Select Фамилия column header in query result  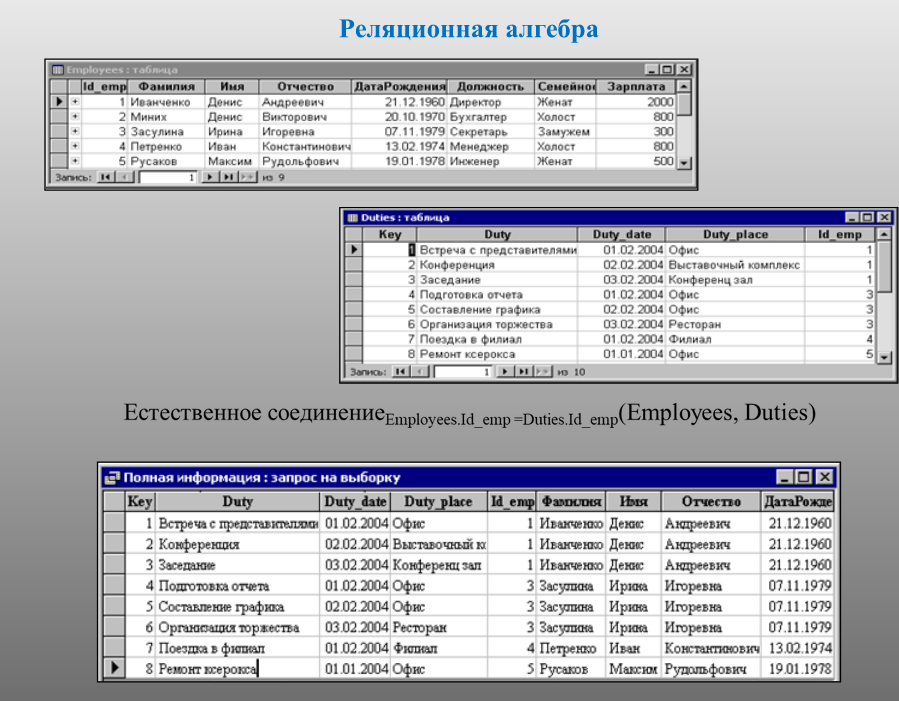pyautogui.click(x=571, y=502)
